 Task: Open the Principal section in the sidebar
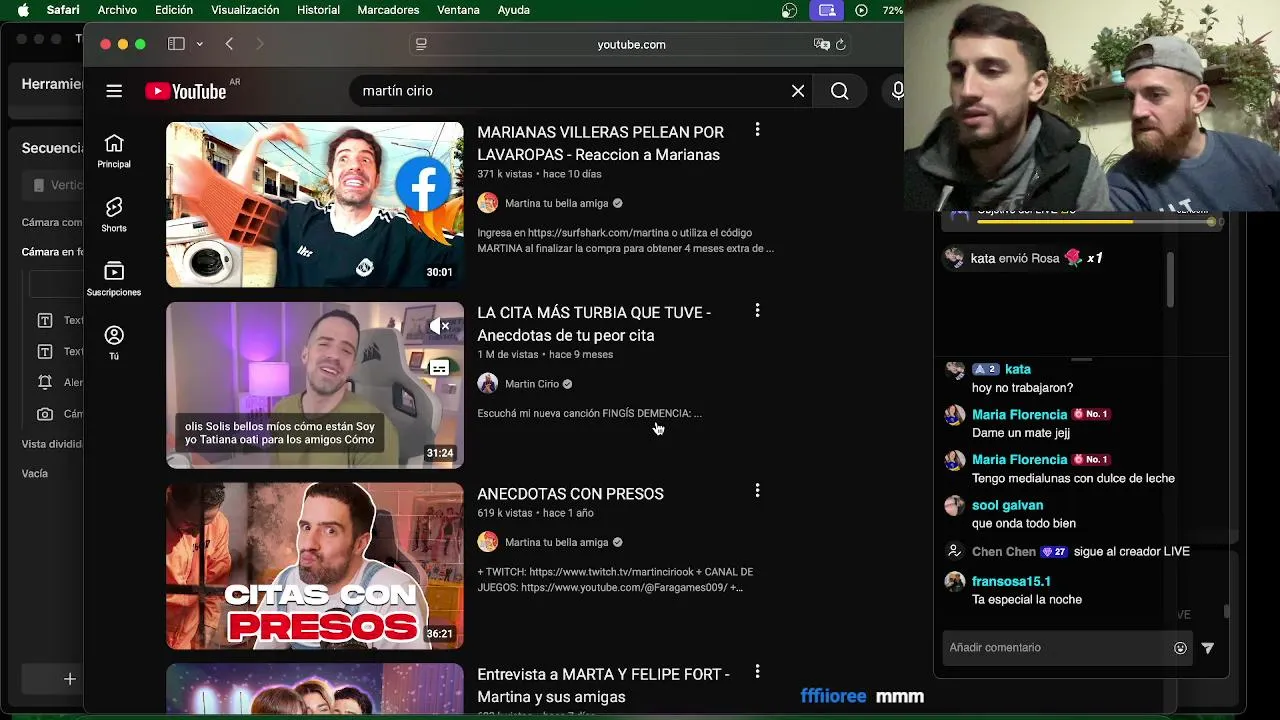[x=114, y=151]
